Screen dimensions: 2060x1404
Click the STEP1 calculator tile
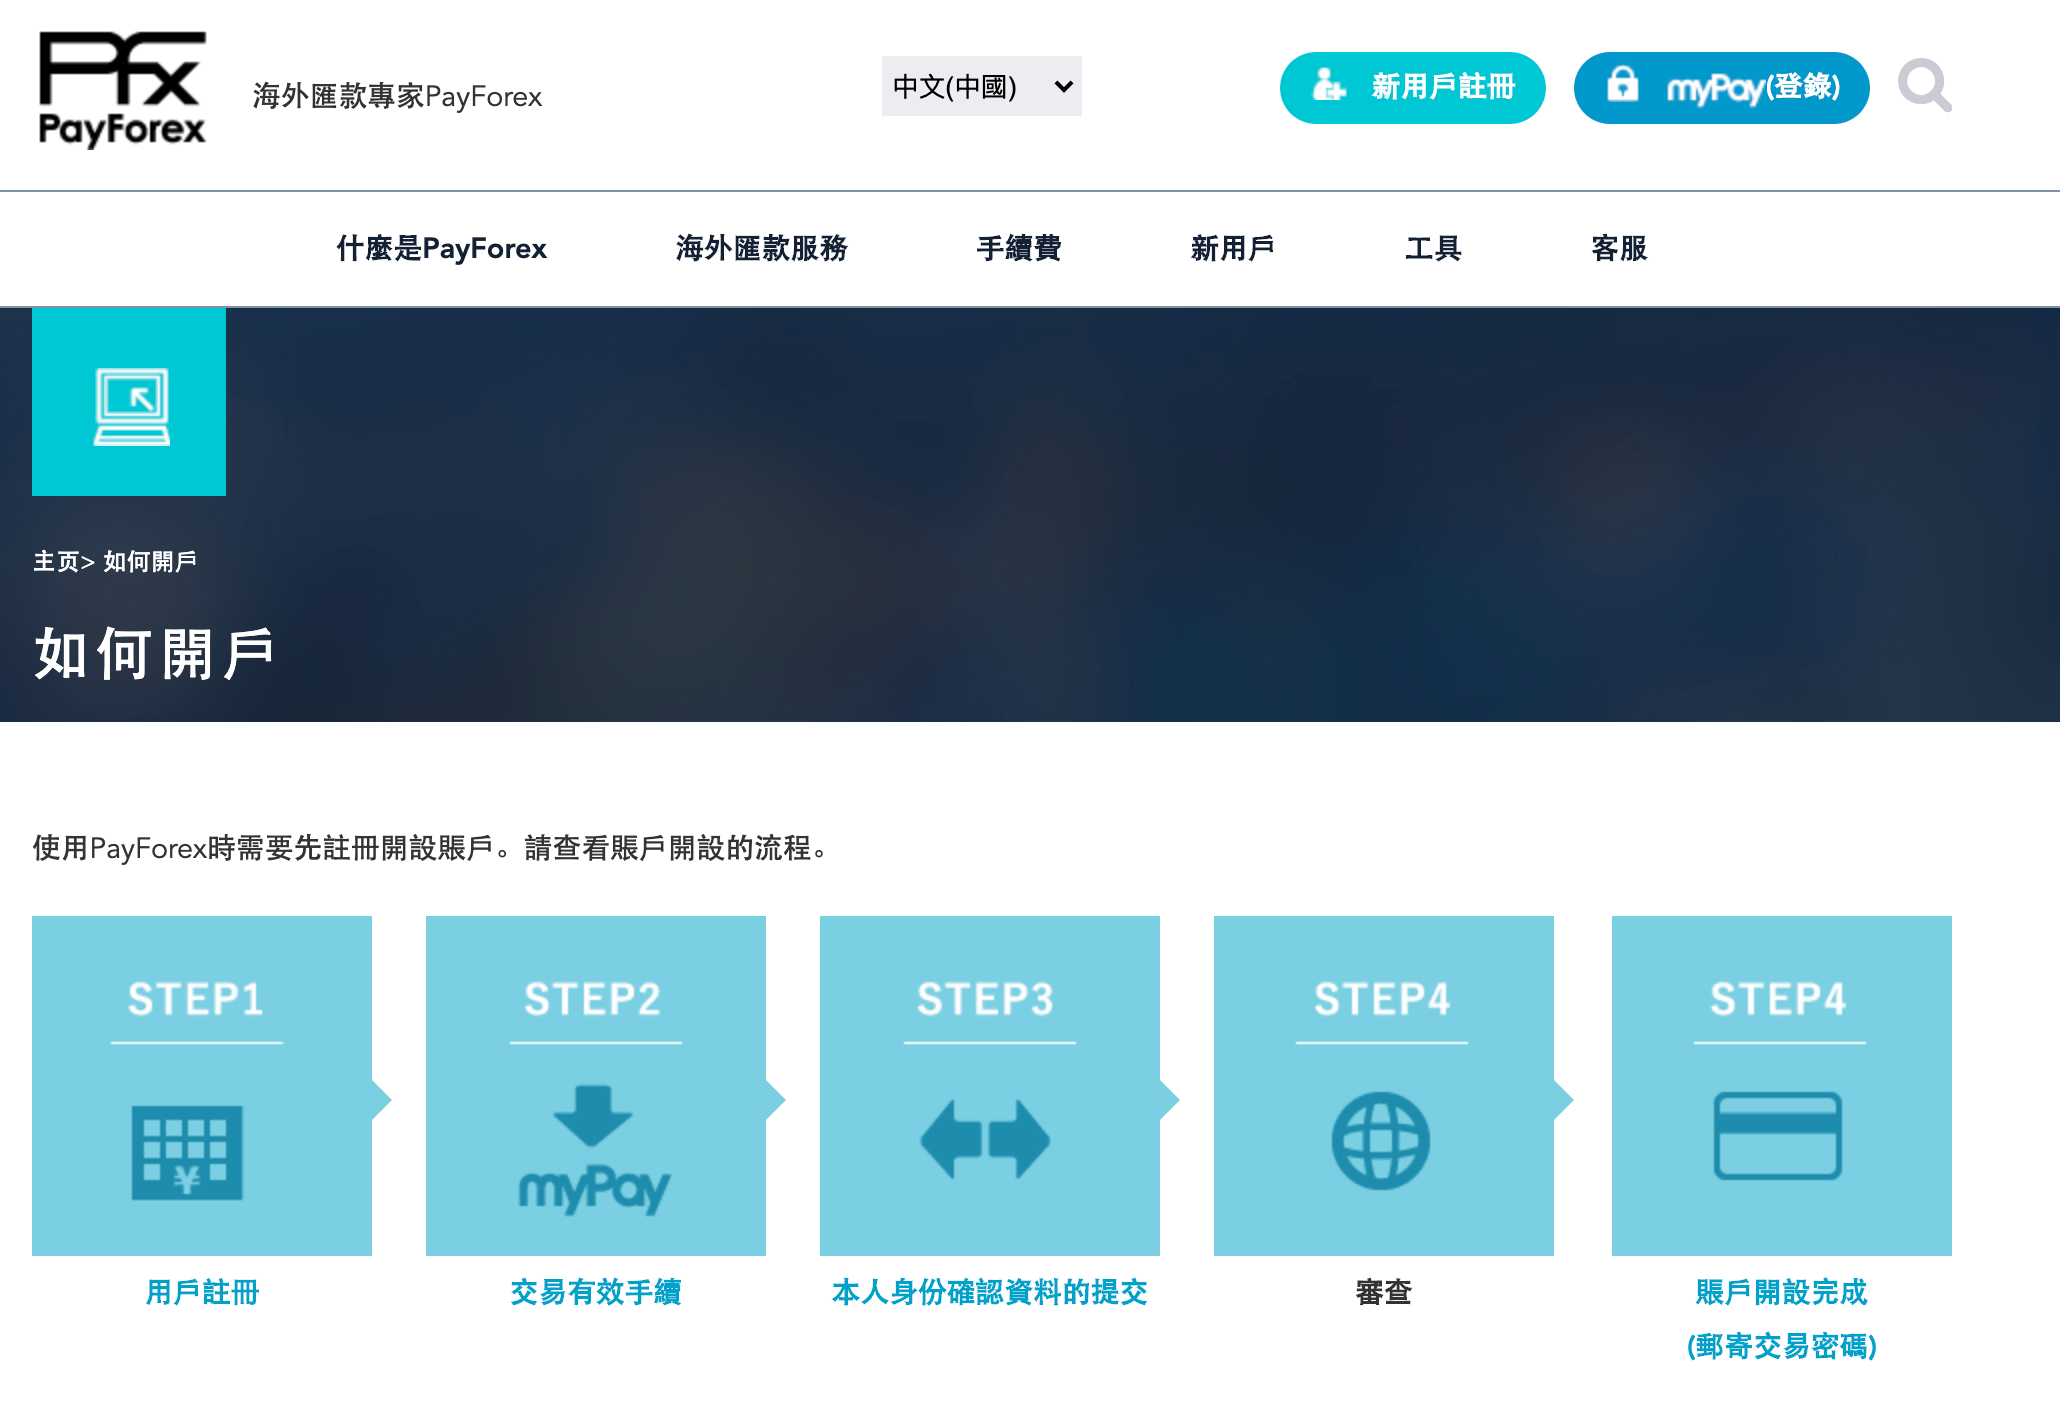[202, 1085]
